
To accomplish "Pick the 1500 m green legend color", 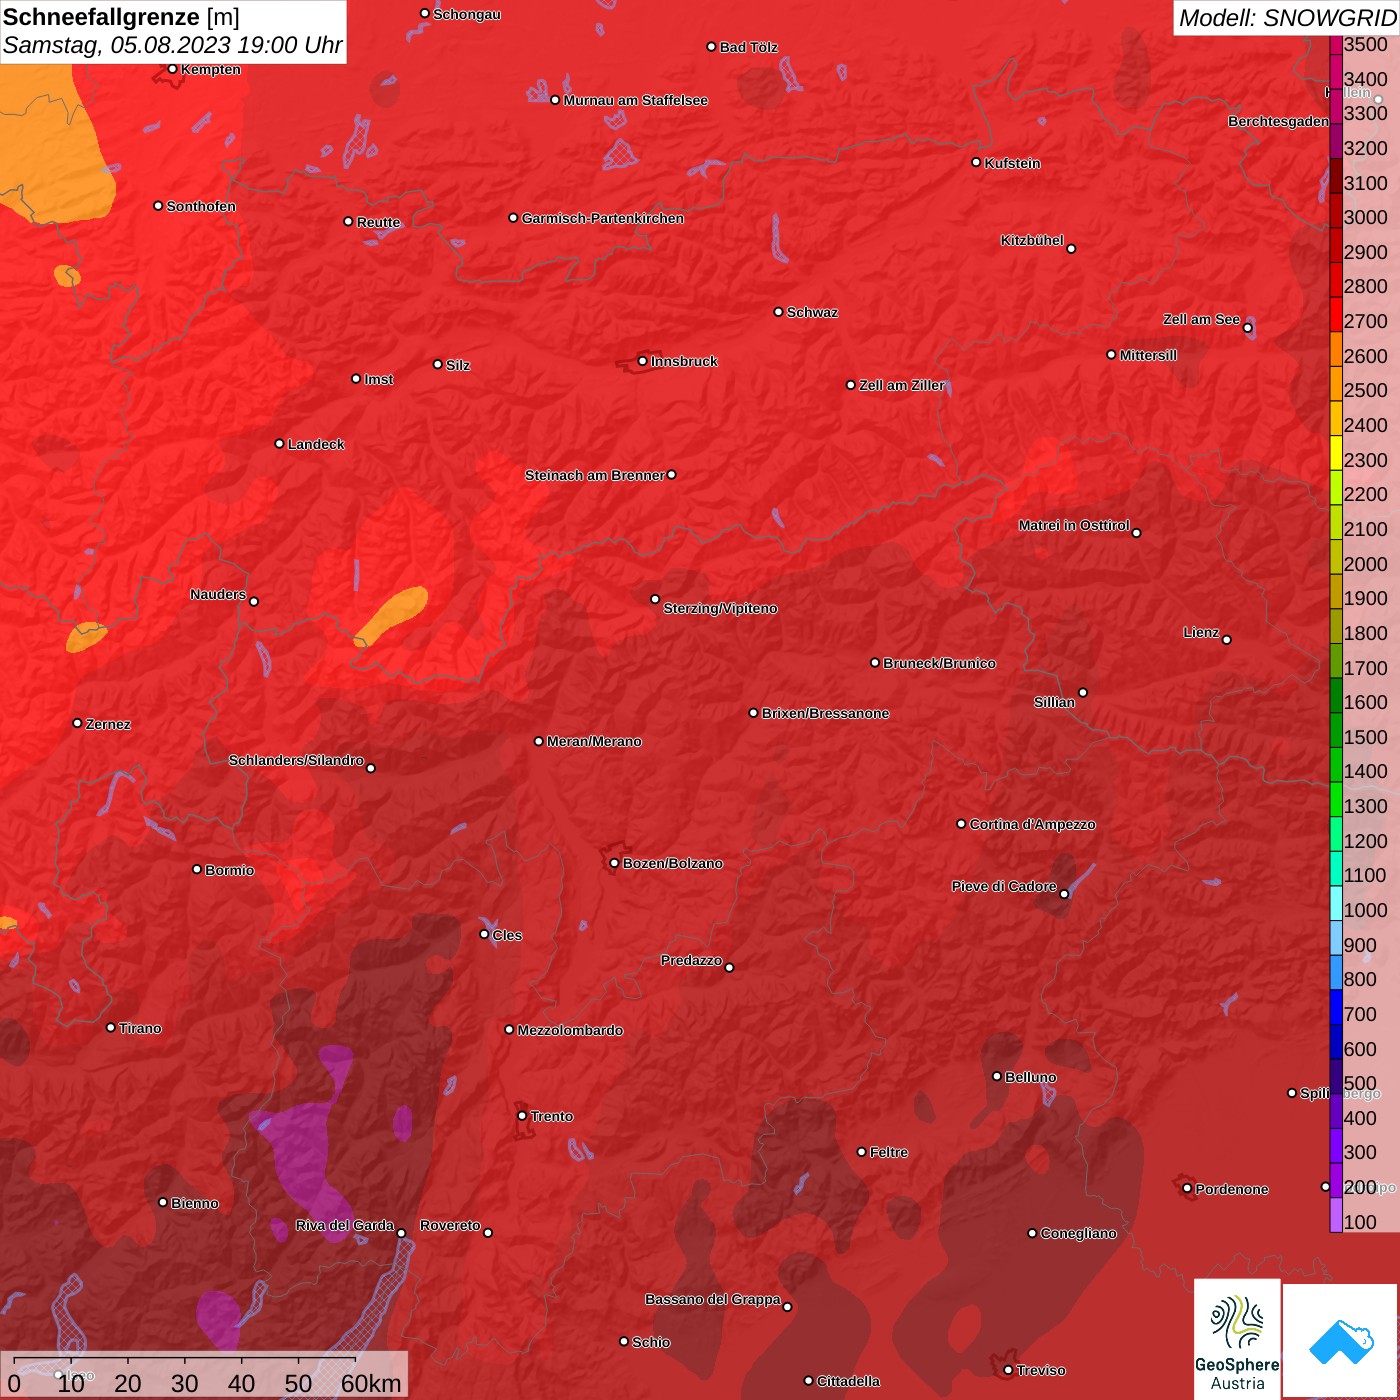I will click(x=1336, y=730).
